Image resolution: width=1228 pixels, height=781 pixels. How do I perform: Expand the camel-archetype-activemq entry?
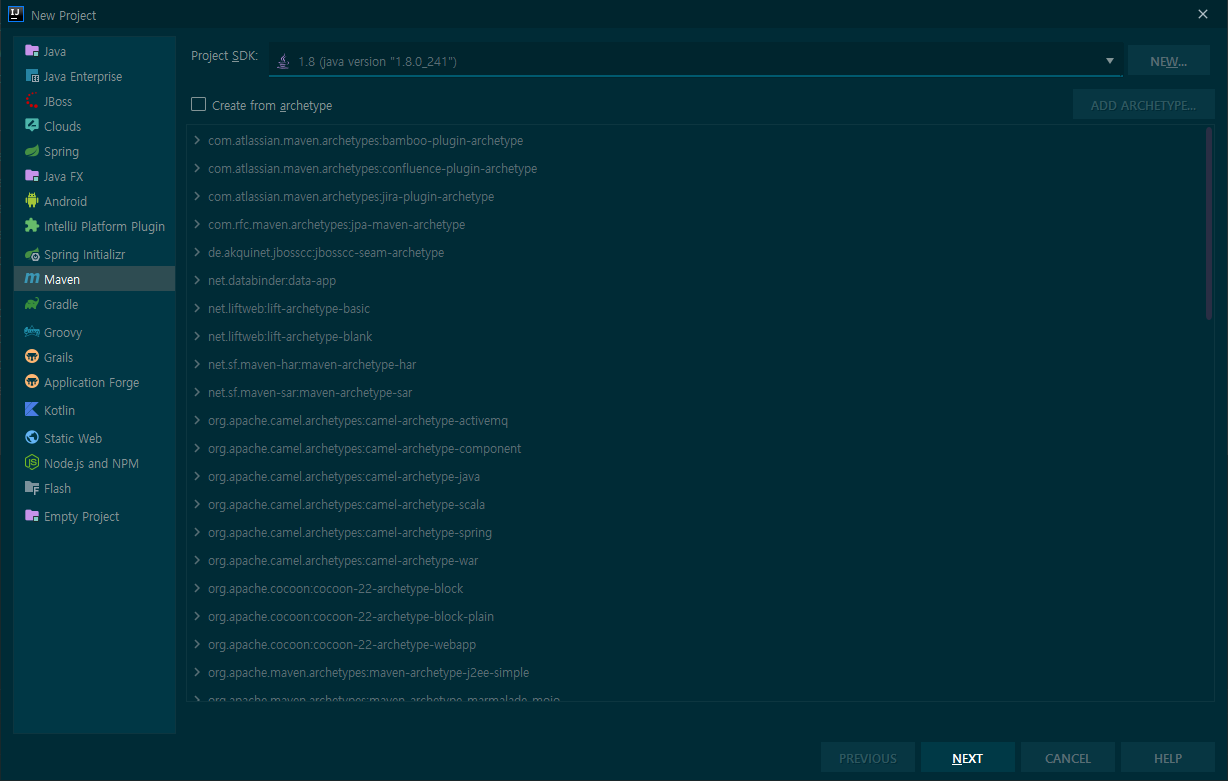pyautogui.click(x=197, y=421)
